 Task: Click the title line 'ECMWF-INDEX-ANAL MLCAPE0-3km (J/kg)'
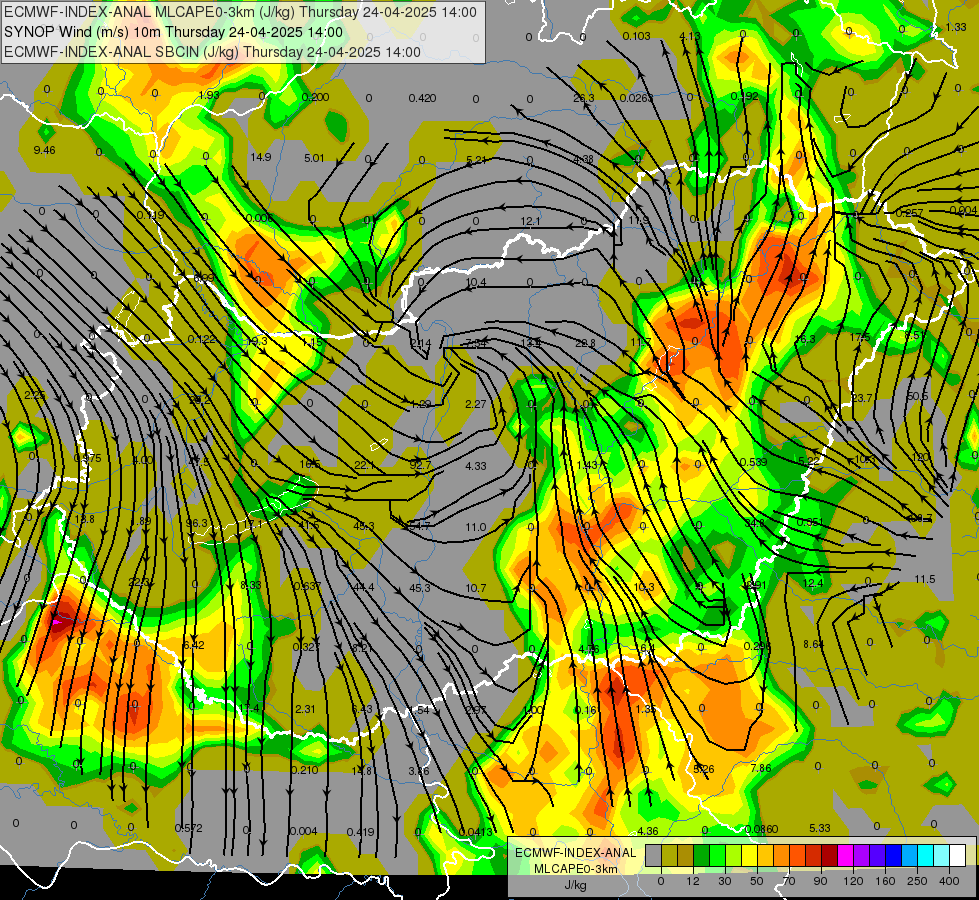(x=240, y=12)
